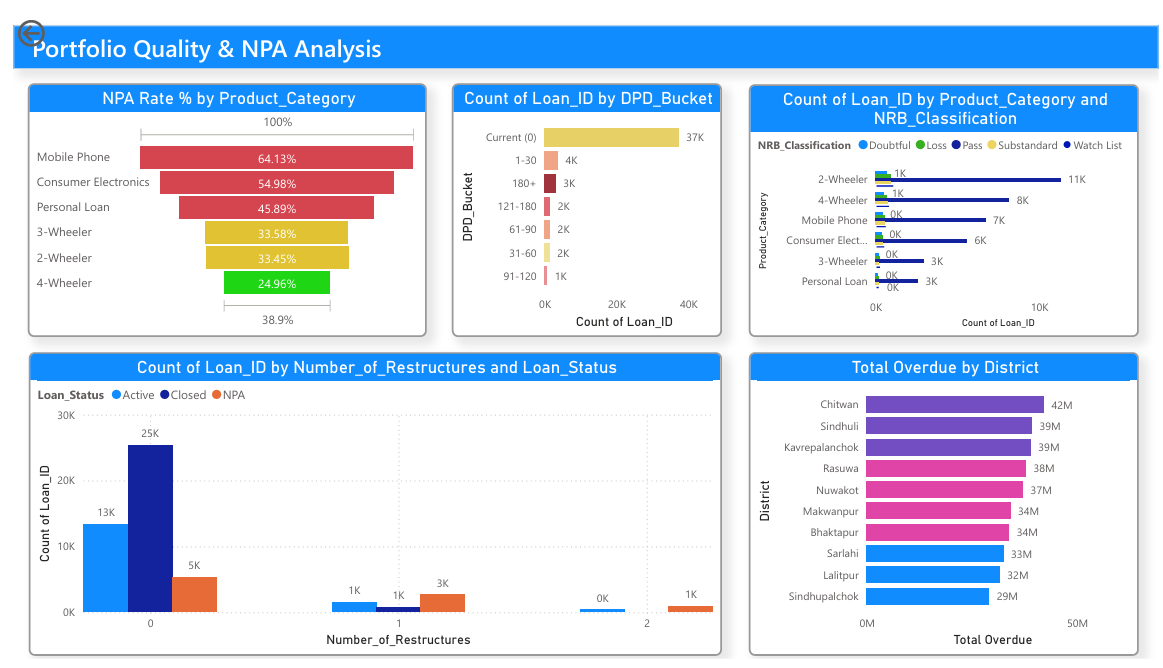Select Closed loan status legend item
1163x668 pixels.
coord(183,395)
